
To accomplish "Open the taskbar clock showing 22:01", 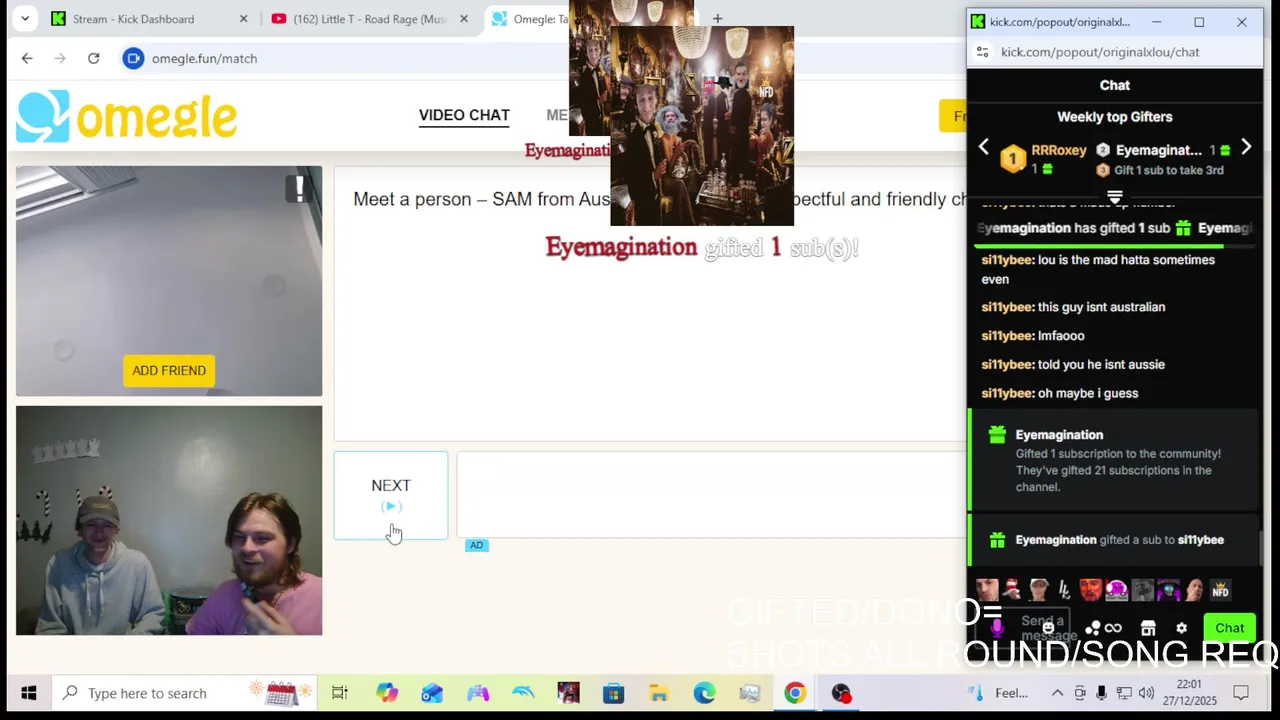I will tap(1190, 693).
